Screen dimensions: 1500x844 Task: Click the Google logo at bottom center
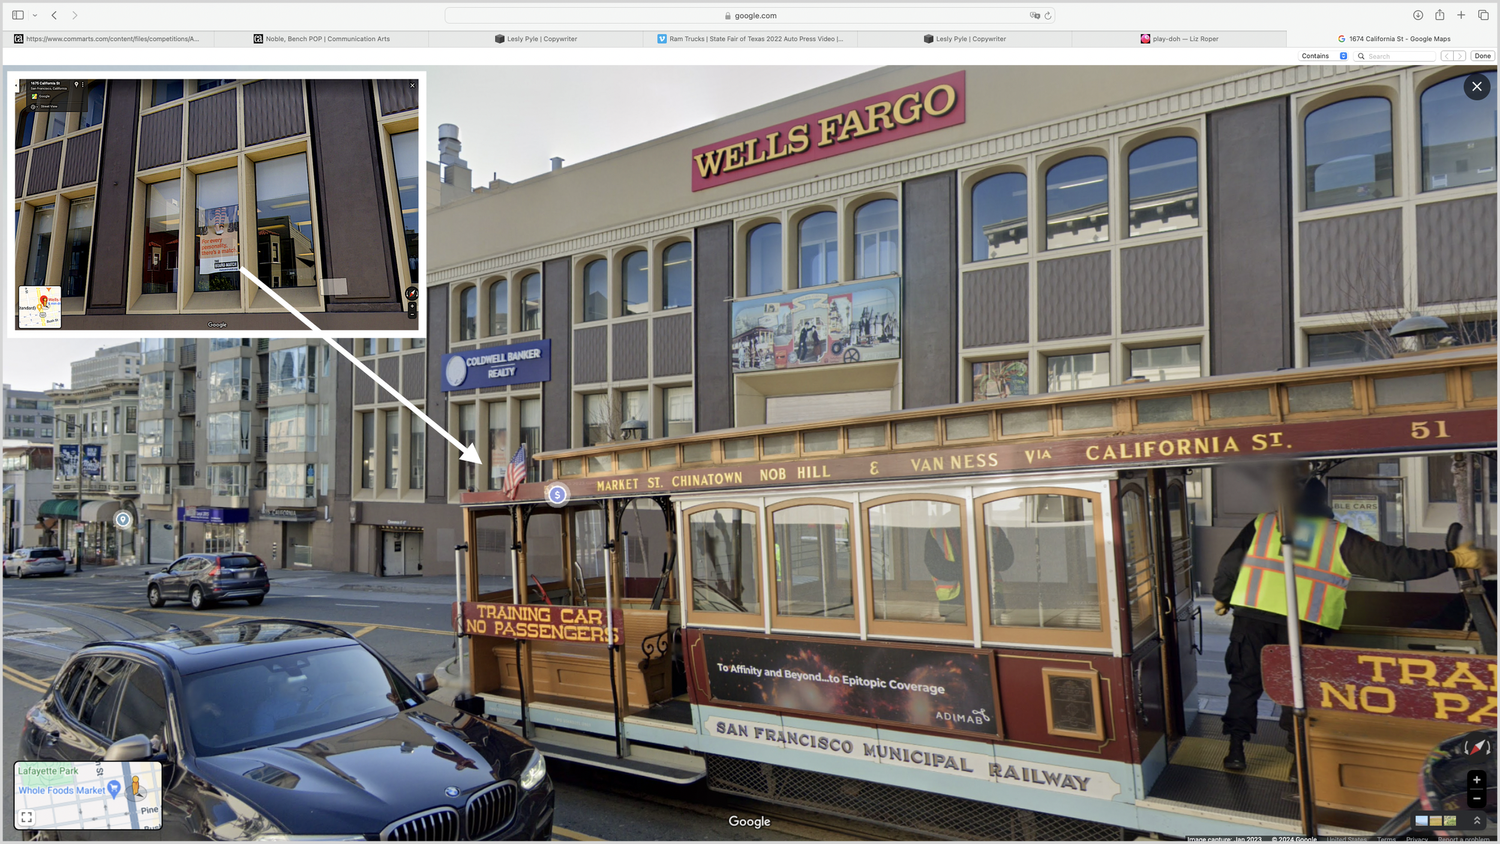coord(749,821)
